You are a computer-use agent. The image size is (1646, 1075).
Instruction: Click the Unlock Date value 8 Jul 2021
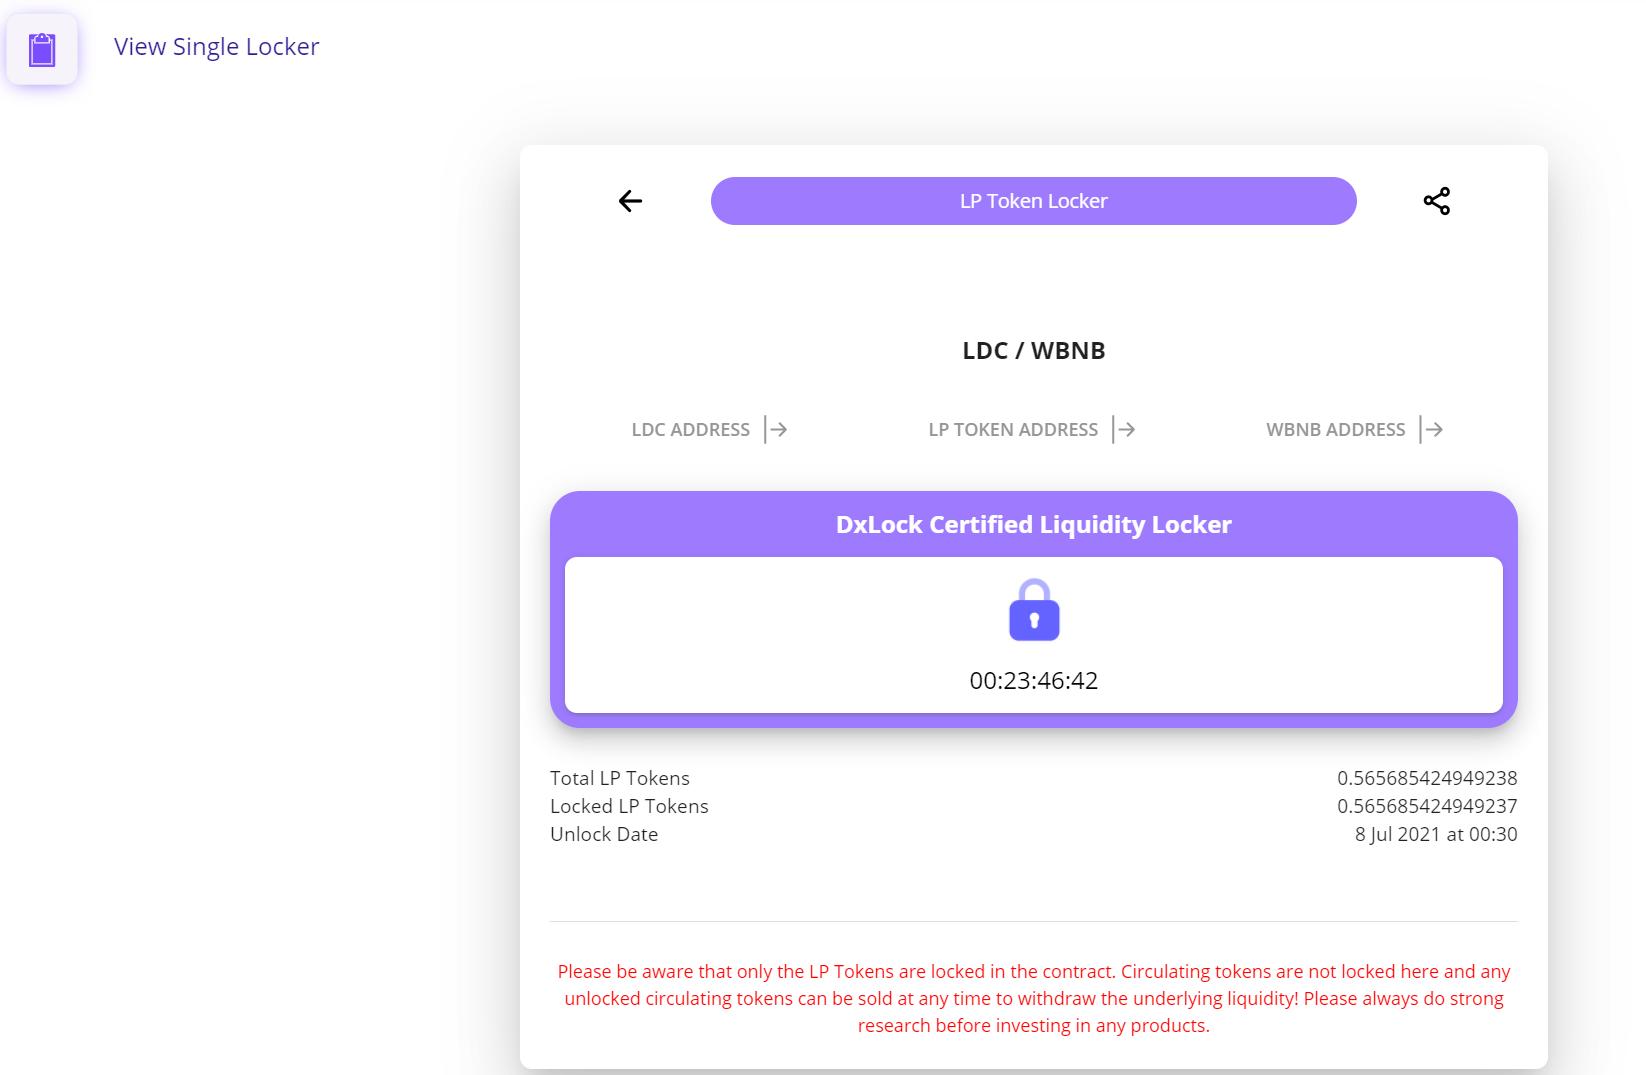1436,834
